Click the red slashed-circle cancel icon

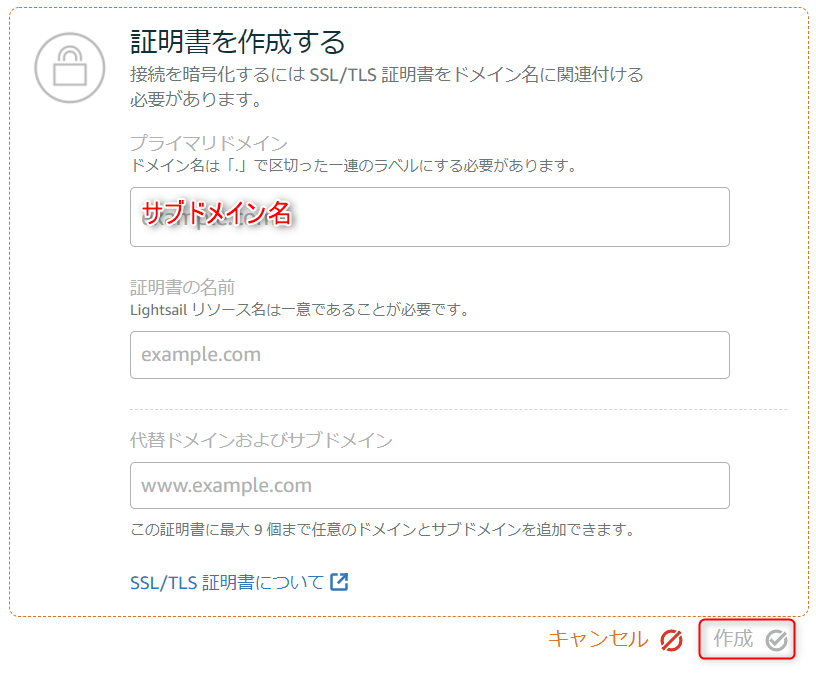tap(671, 640)
